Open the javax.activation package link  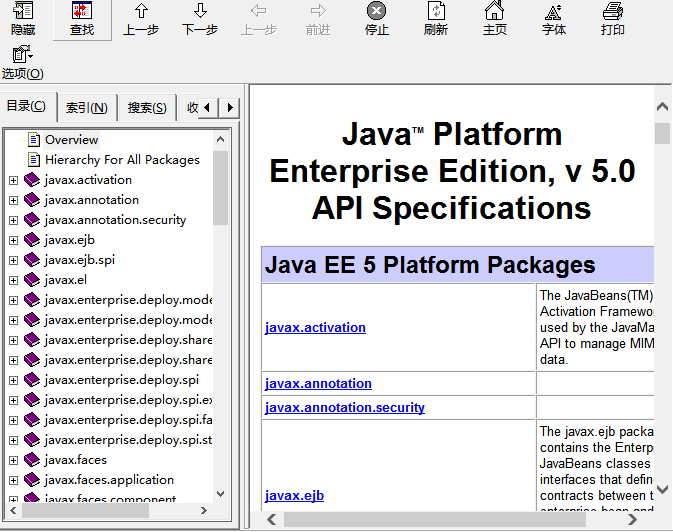point(315,327)
